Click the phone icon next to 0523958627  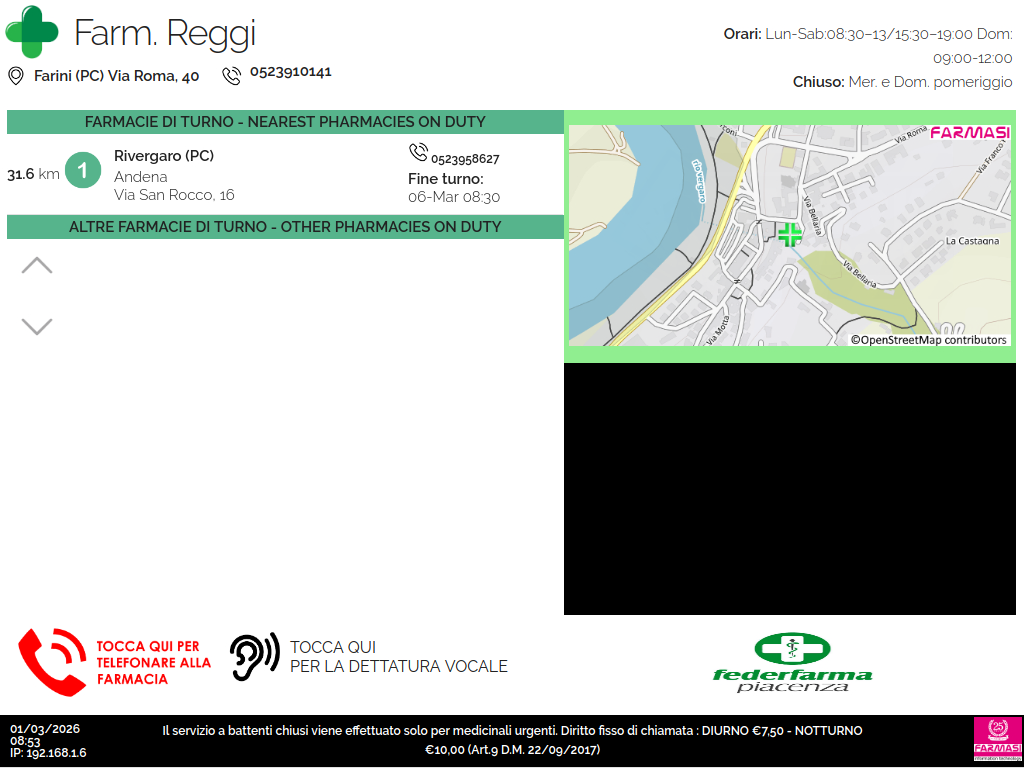click(418, 152)
